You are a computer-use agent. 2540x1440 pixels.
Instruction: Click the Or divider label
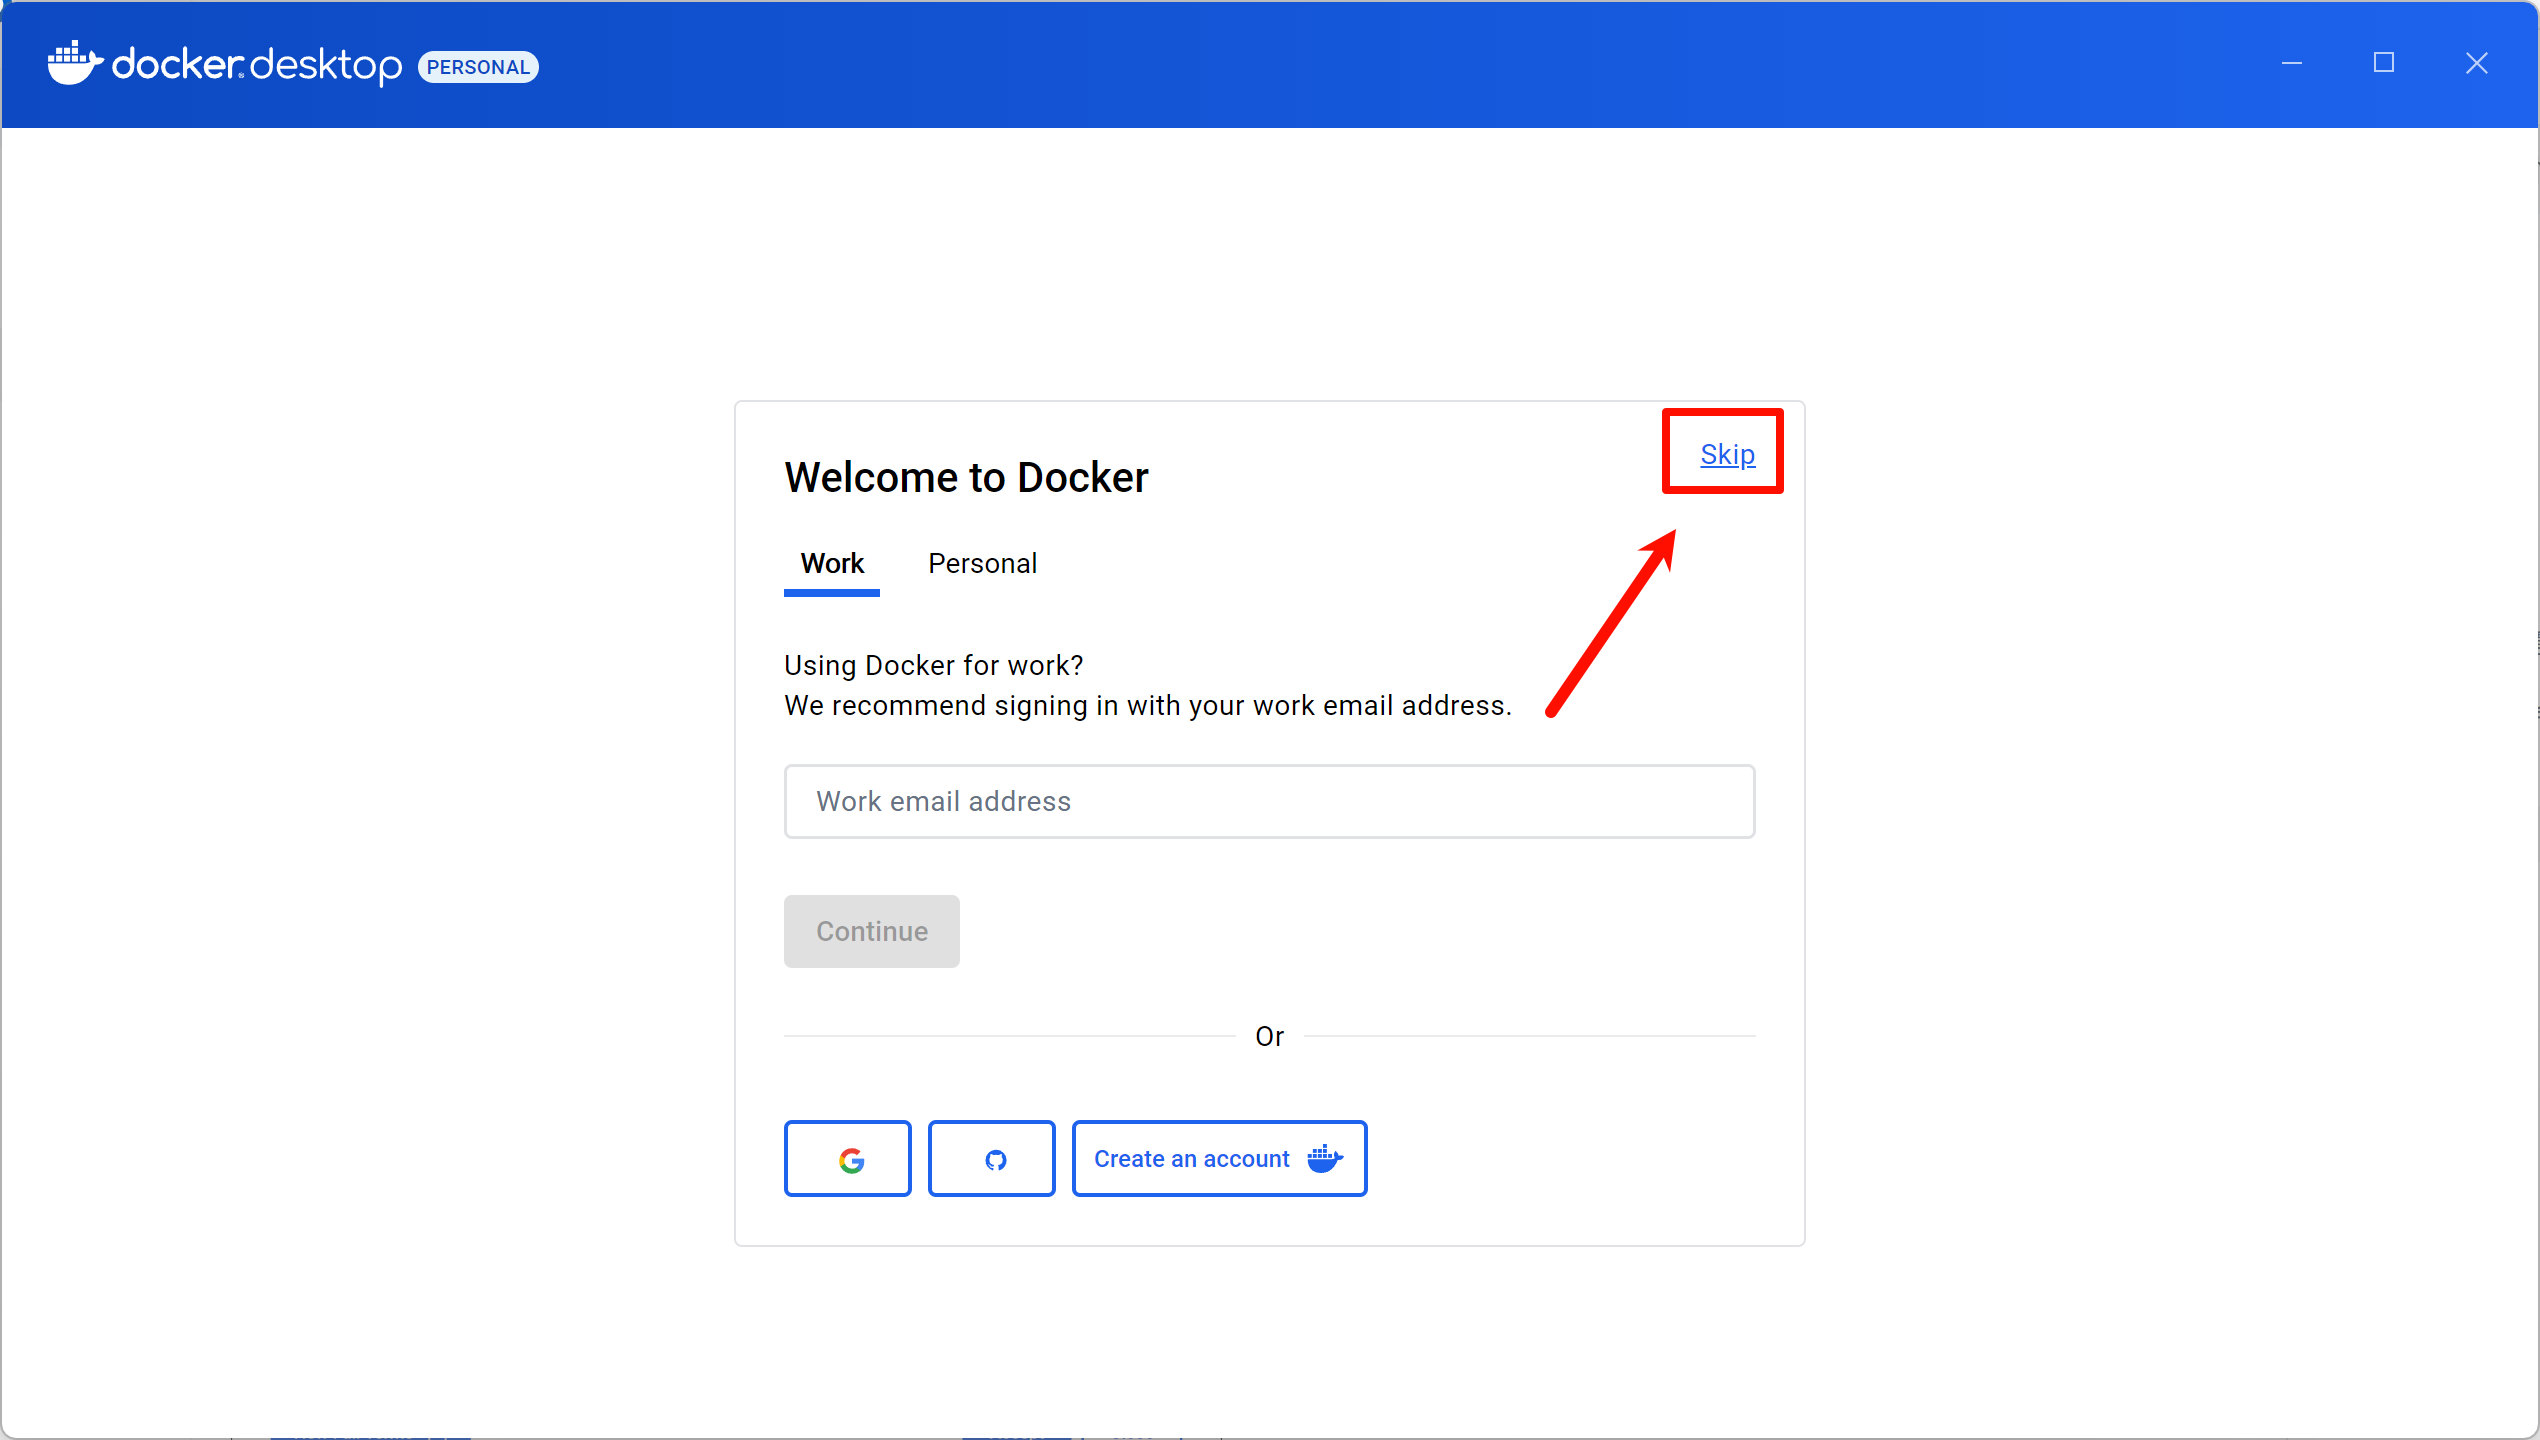(1269, 1037)
